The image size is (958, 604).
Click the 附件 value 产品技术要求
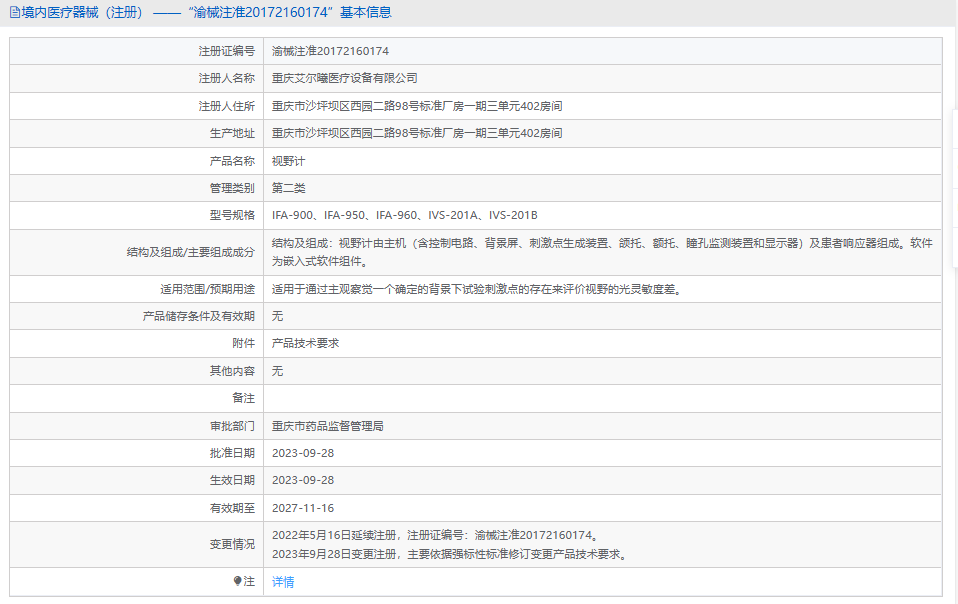click(x=306, y=343)
